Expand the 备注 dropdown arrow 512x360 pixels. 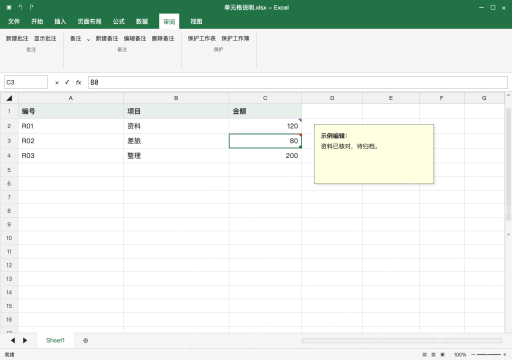(88, 40)
